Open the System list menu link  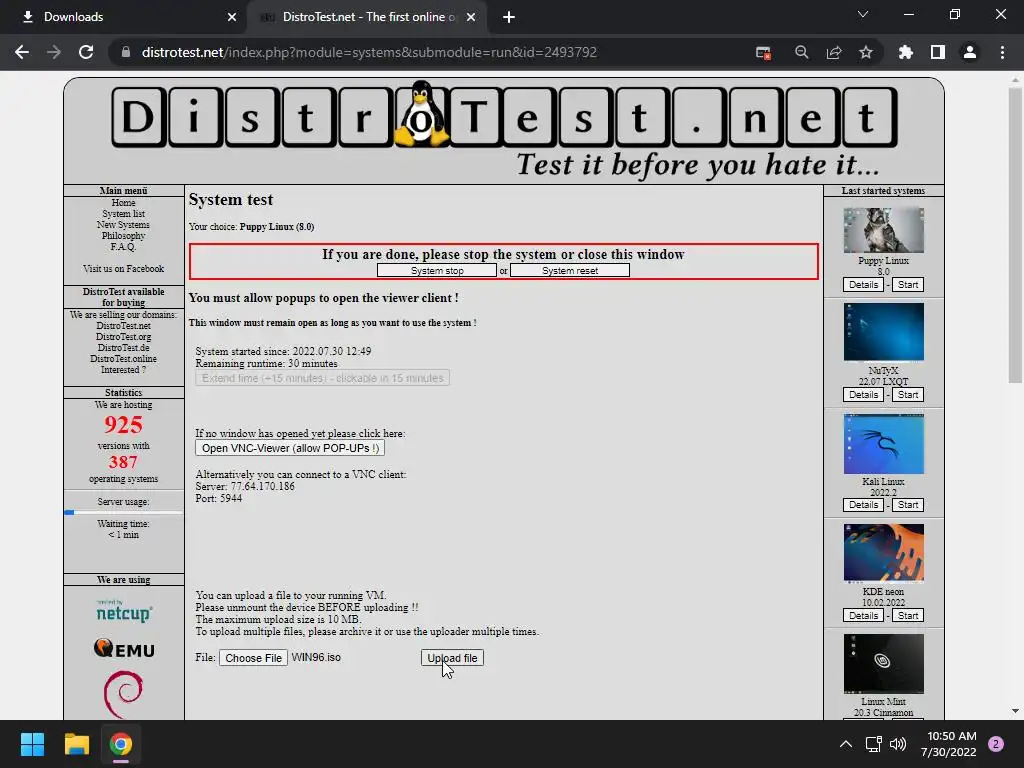tap(123, 214)
